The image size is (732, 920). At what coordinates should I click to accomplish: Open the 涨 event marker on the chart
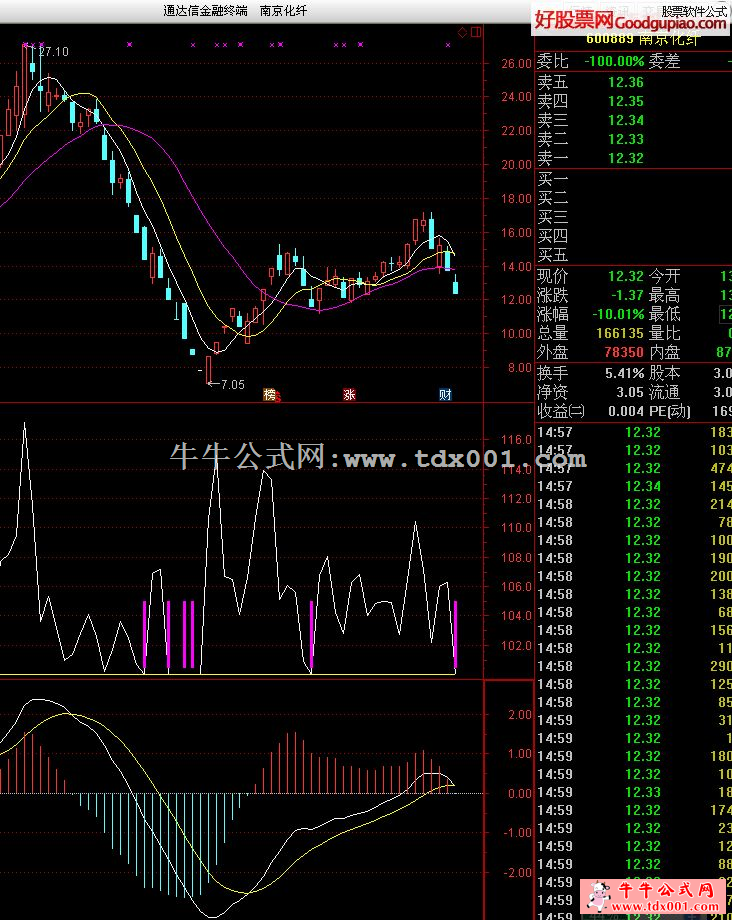point(349,394)
